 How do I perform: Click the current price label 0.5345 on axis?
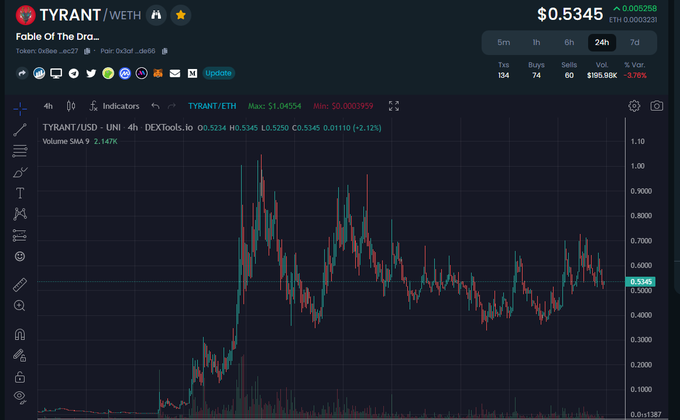[x=641, y=282]
